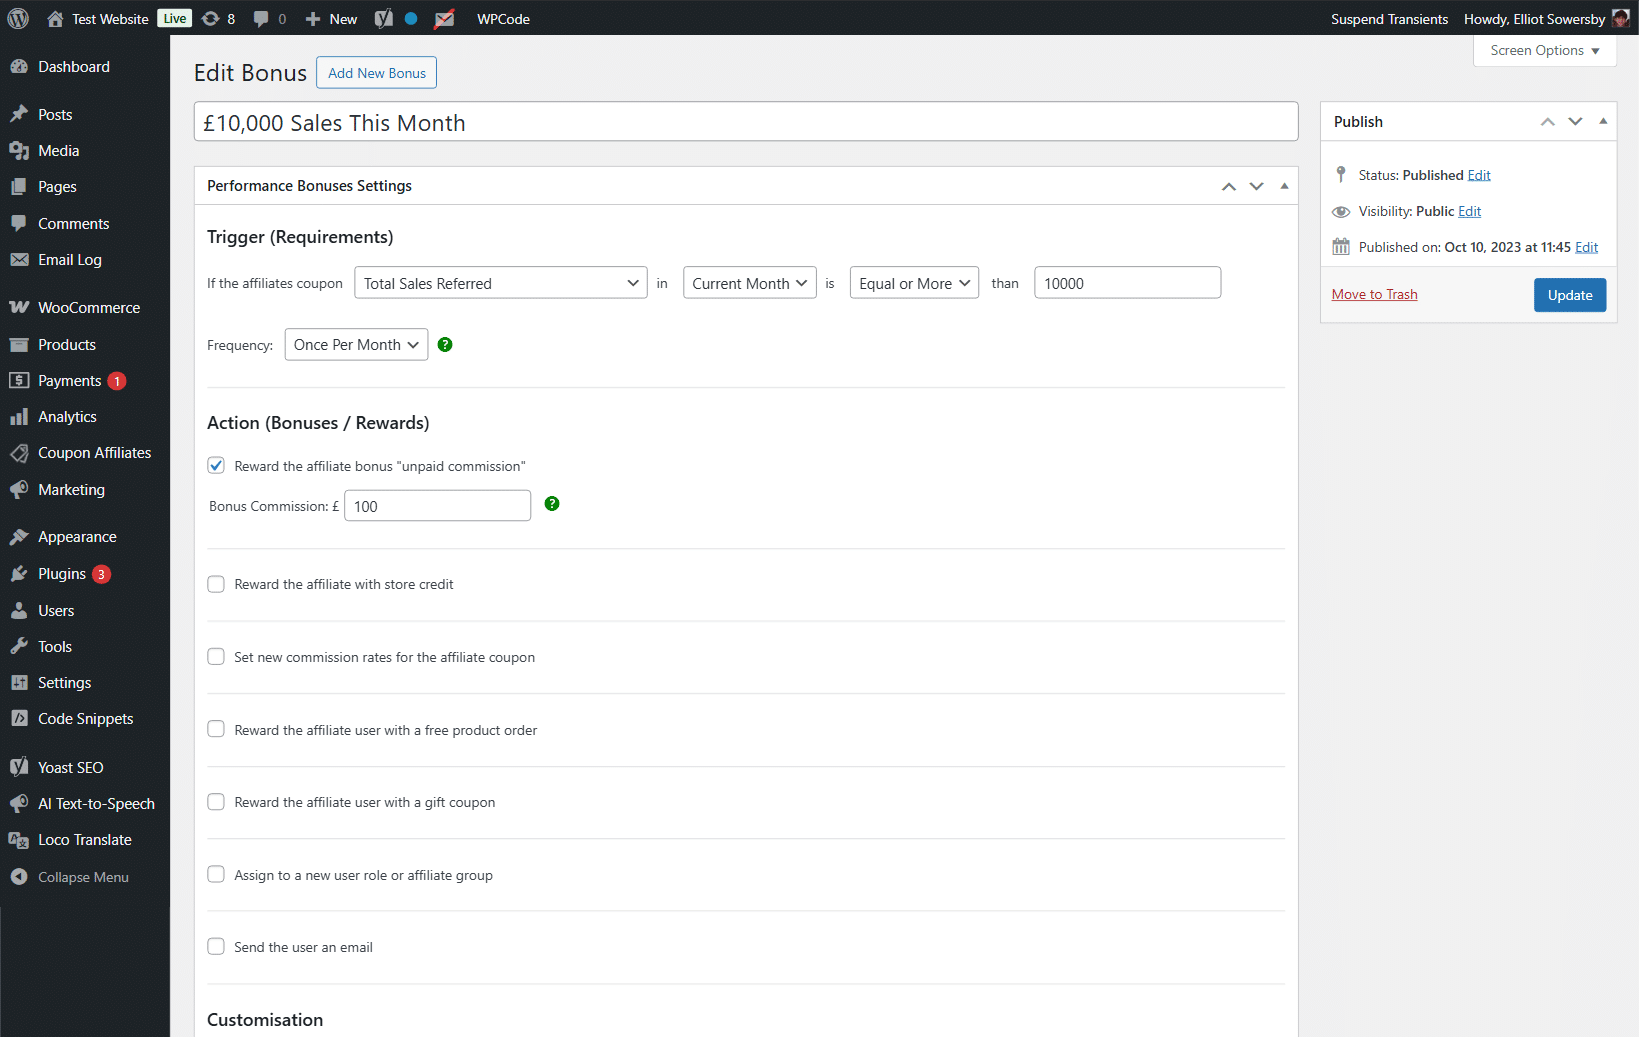Click the Email Log envelope icon
This screenshot has width=1639, height=1037.
(19, 260)
